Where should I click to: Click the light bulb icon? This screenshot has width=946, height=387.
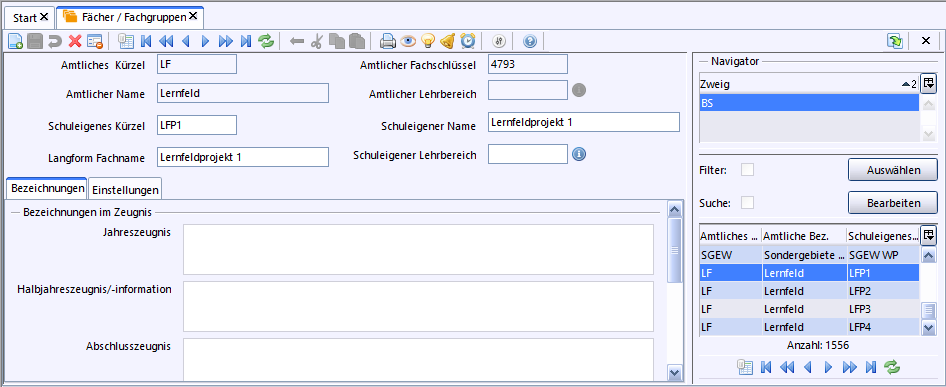coord(428,41)
